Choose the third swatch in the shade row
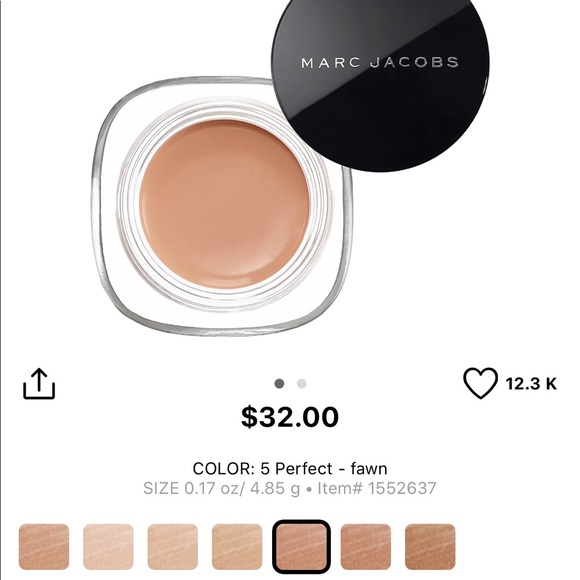Image resolution: width=580 pixels, height=580 pixels. pyautogui.click(x=172, y=546)
